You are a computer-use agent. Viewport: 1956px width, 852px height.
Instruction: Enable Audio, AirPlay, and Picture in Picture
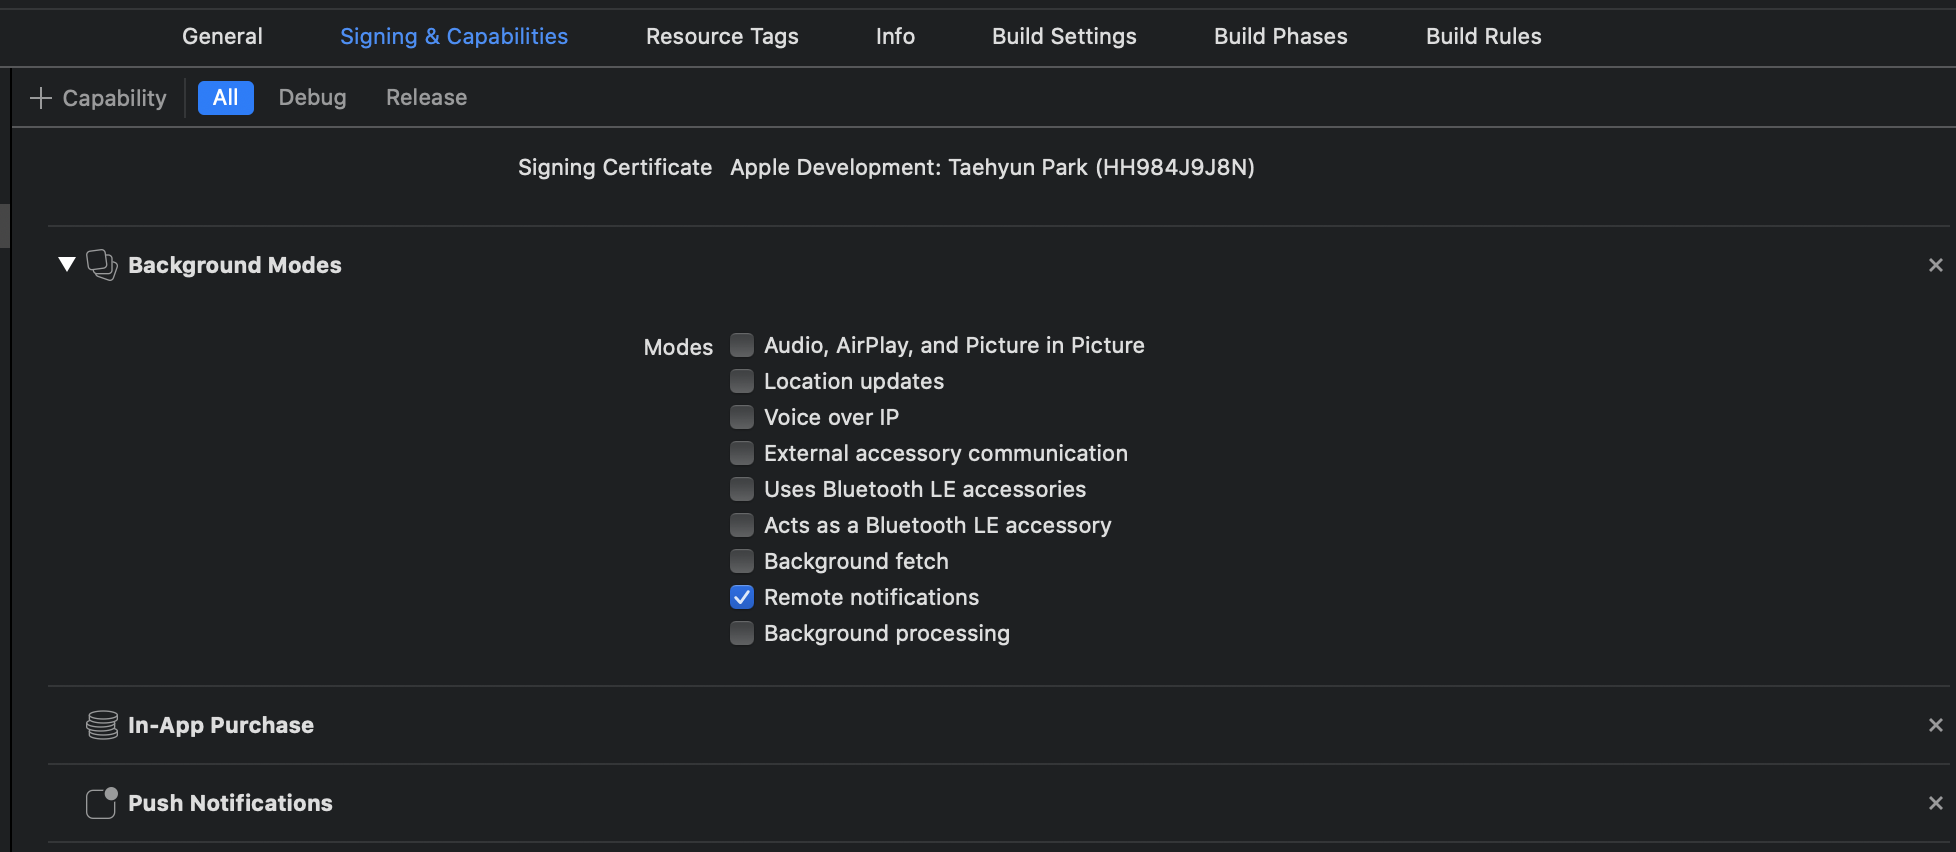(742, 345)
